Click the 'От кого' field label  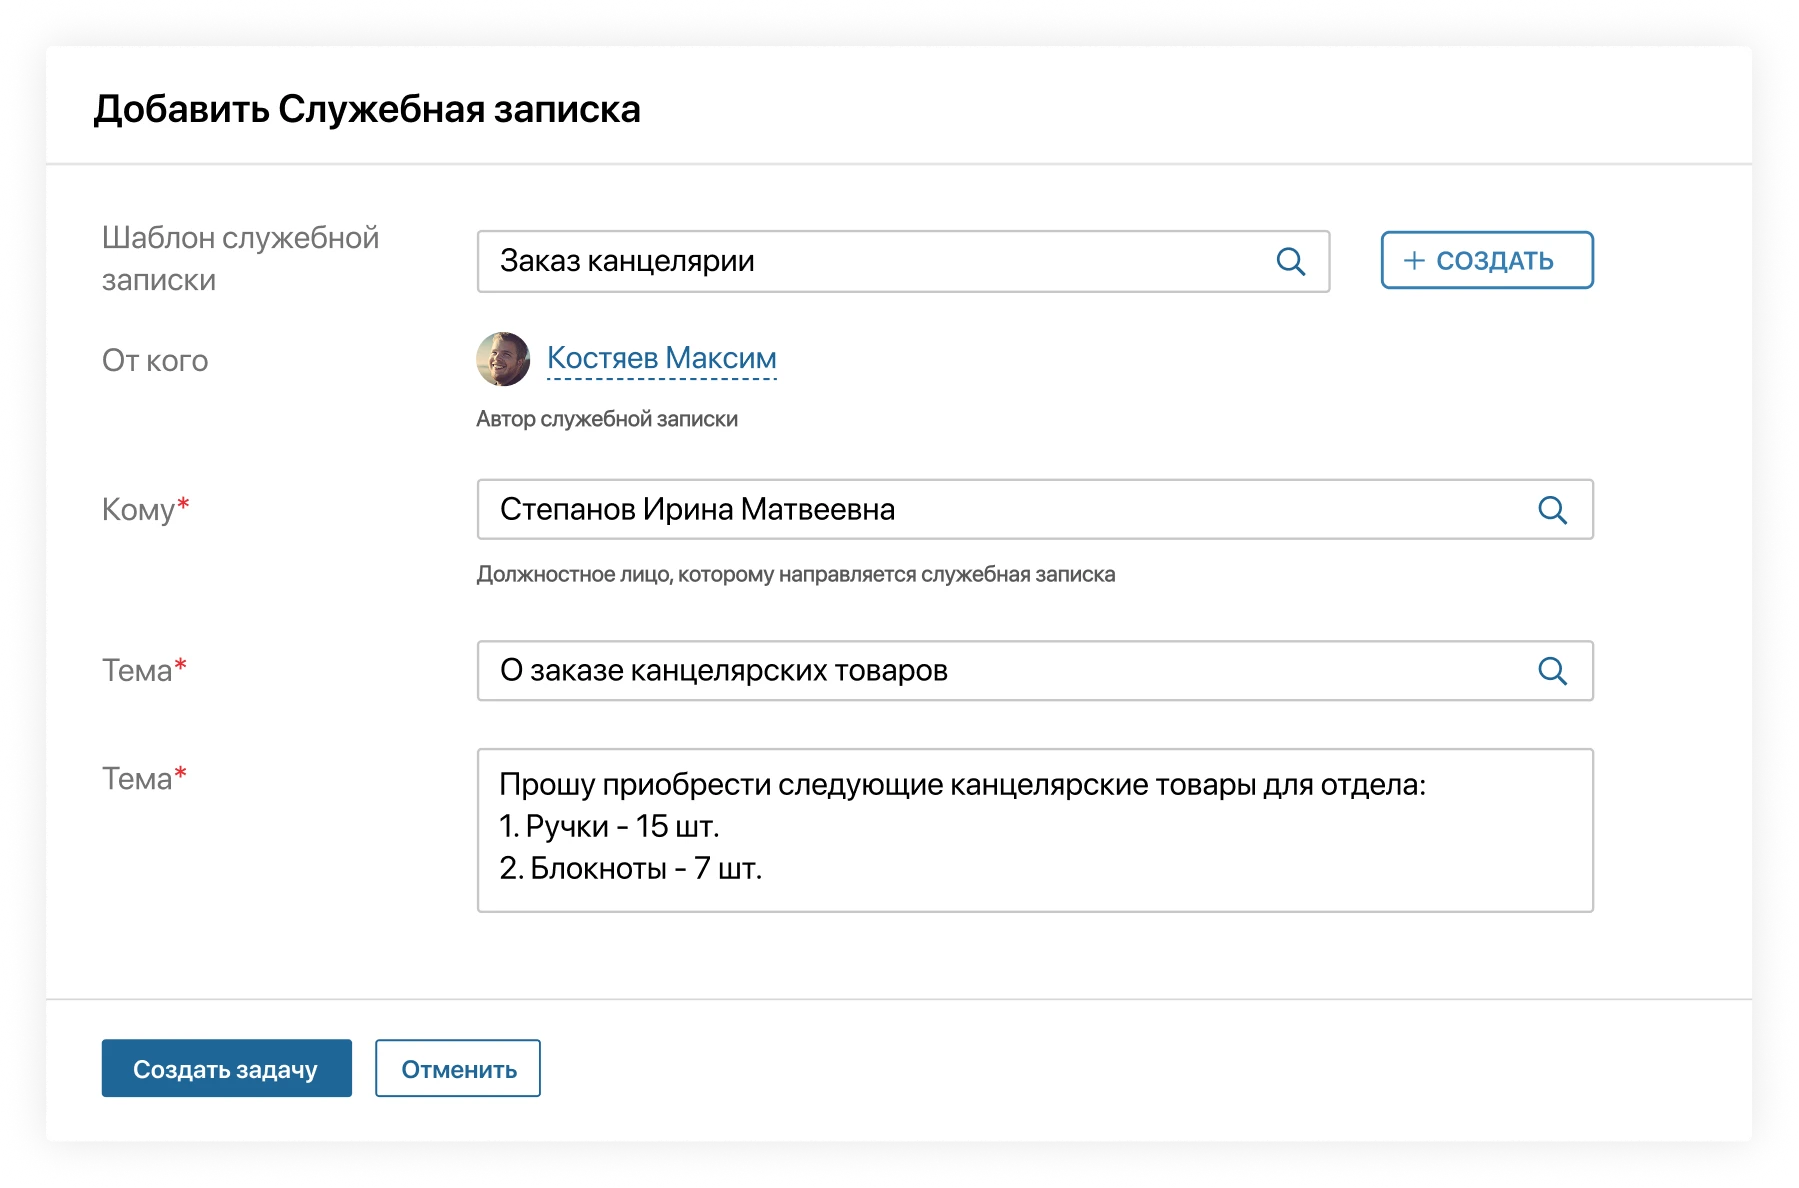click(x=154, y=360)
